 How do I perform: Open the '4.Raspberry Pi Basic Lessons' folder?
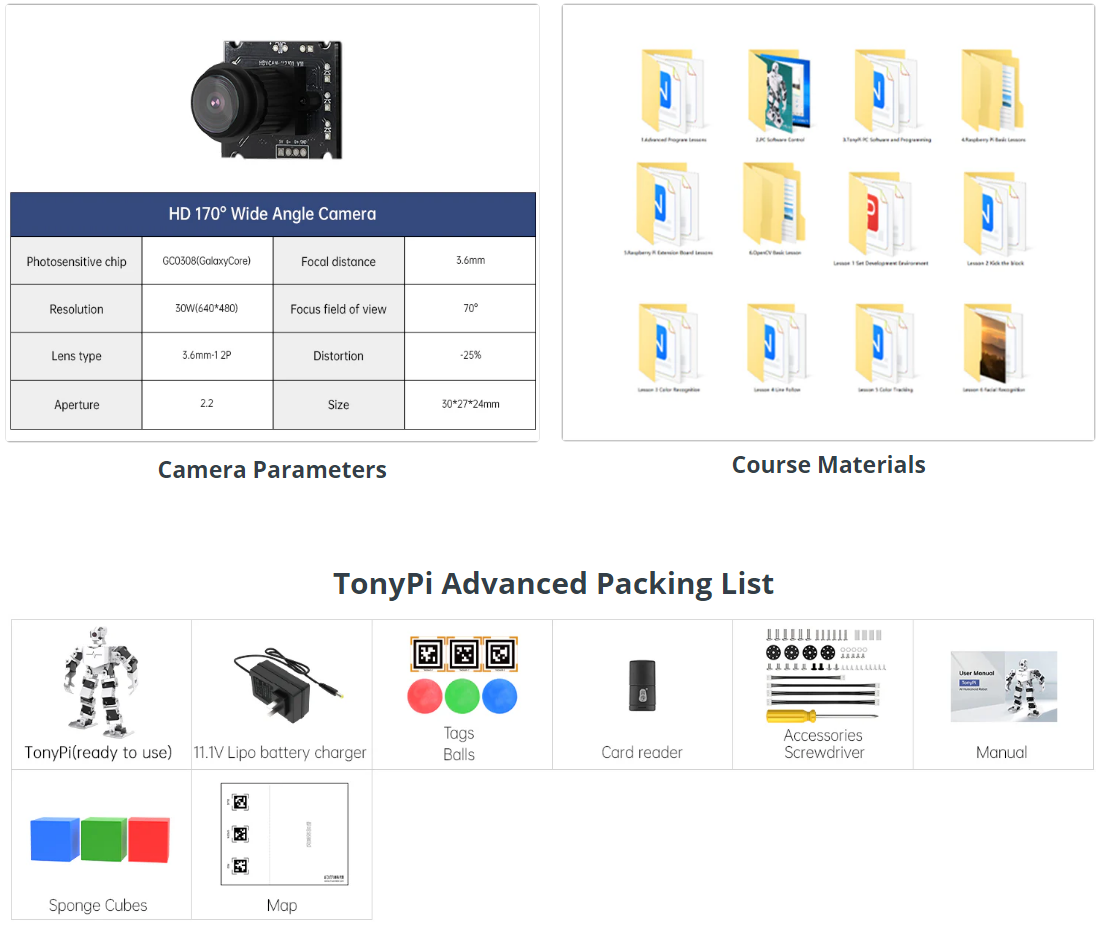tap(992, 91)
